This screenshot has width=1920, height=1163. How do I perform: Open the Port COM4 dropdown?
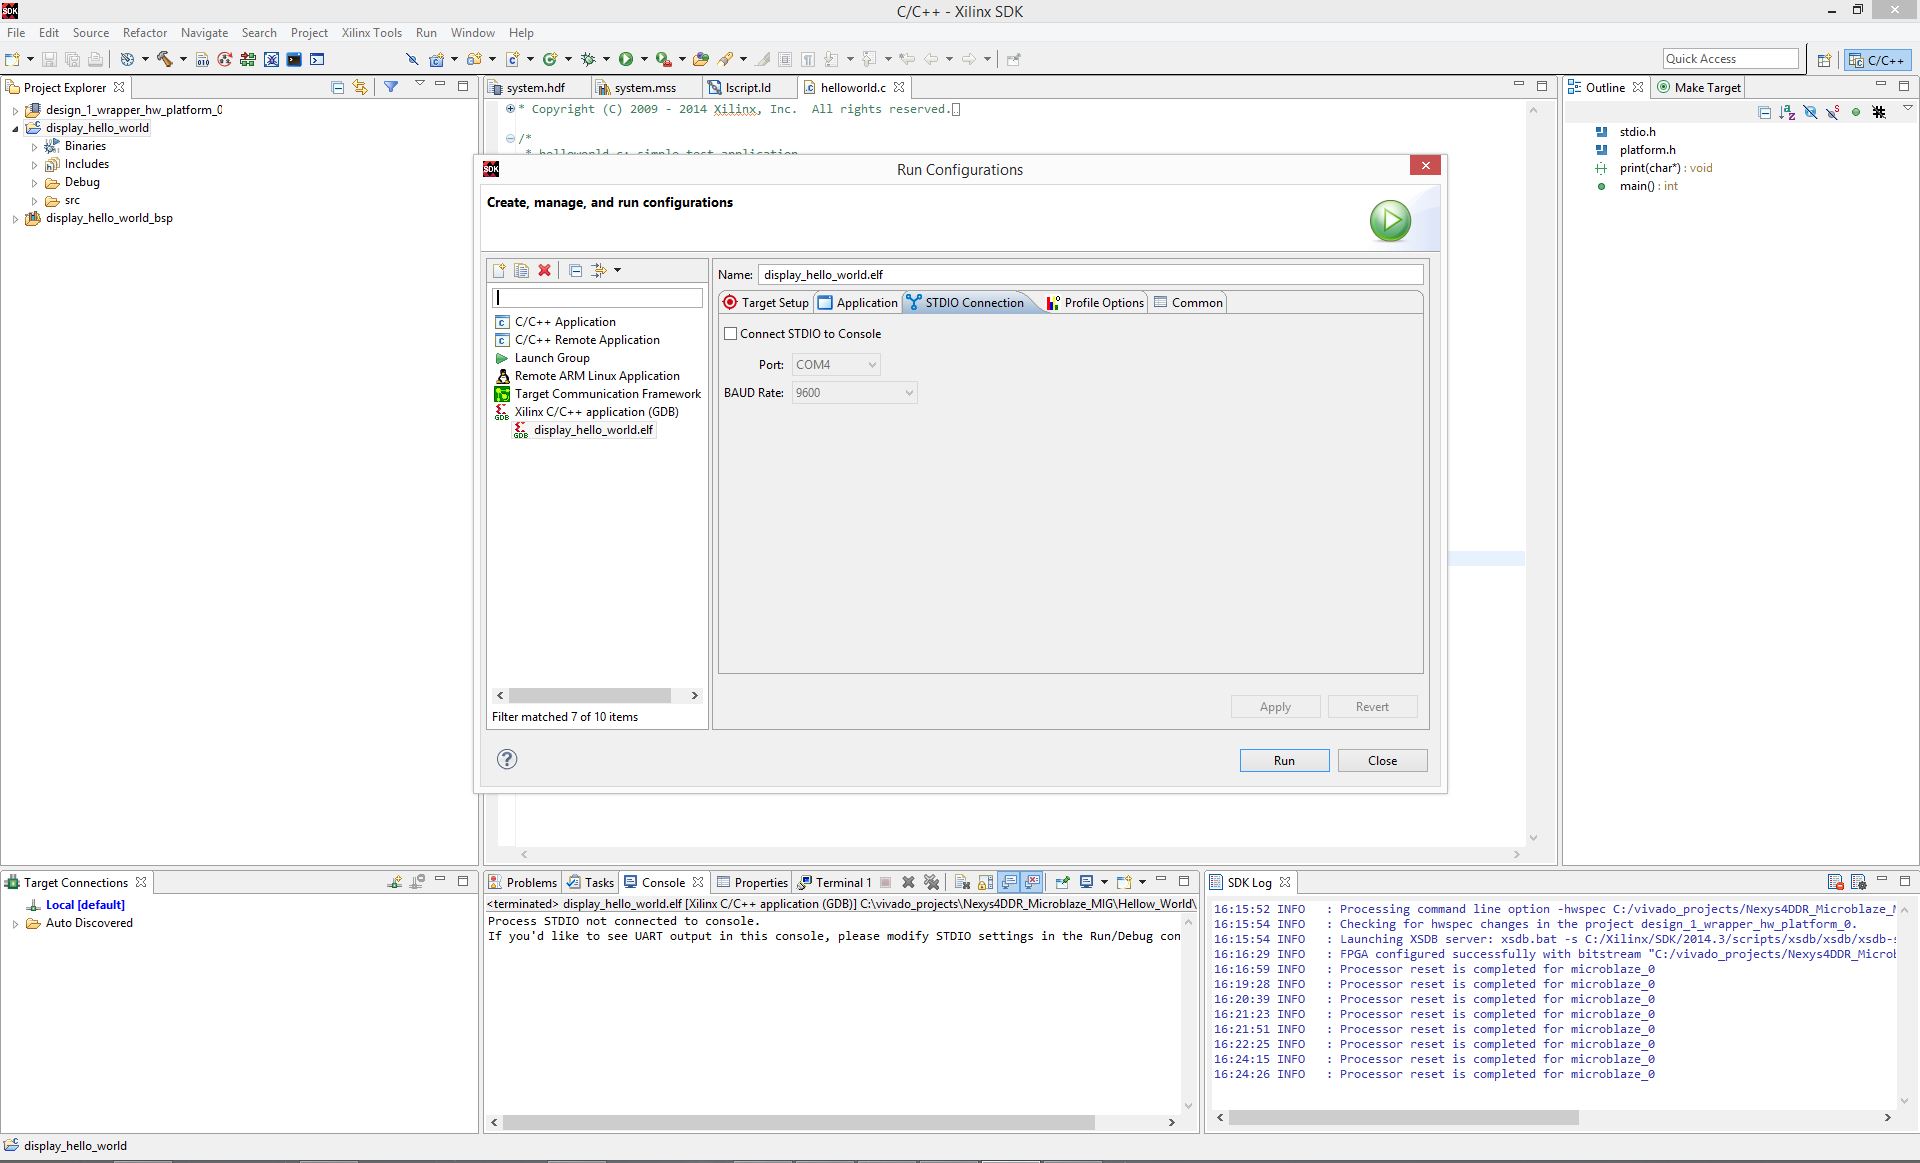pyautogui.click(x=836, y=365)
